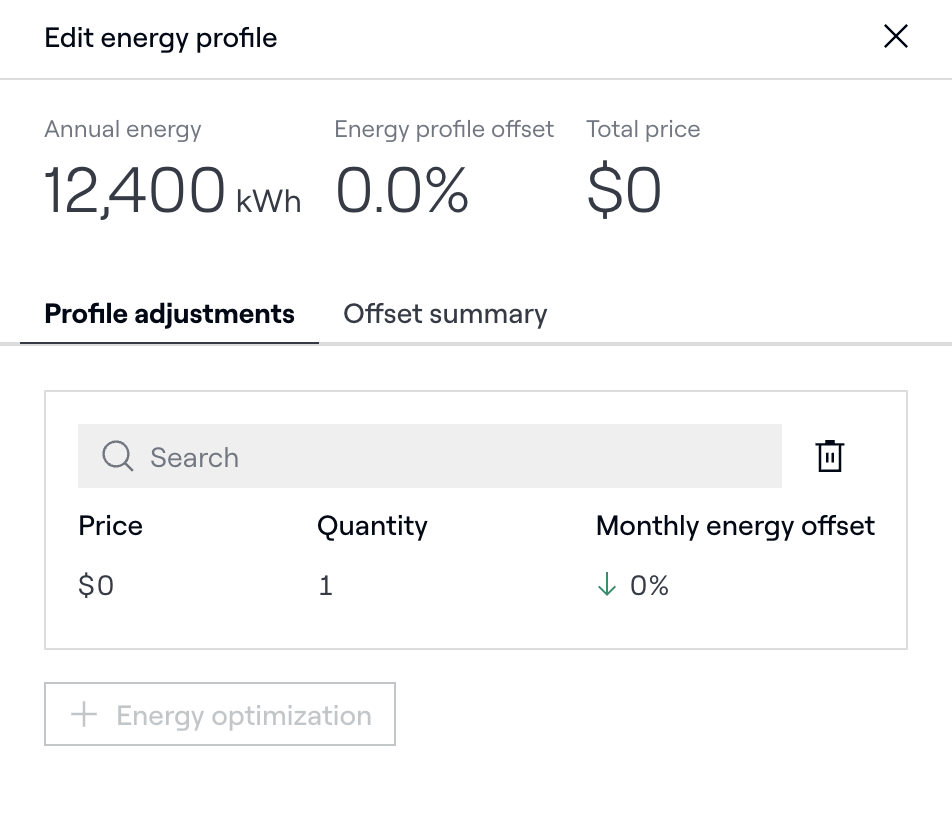Select the Profile adjustments tab
The width and height of the screenshot is (952, 826).
point(169,314)
